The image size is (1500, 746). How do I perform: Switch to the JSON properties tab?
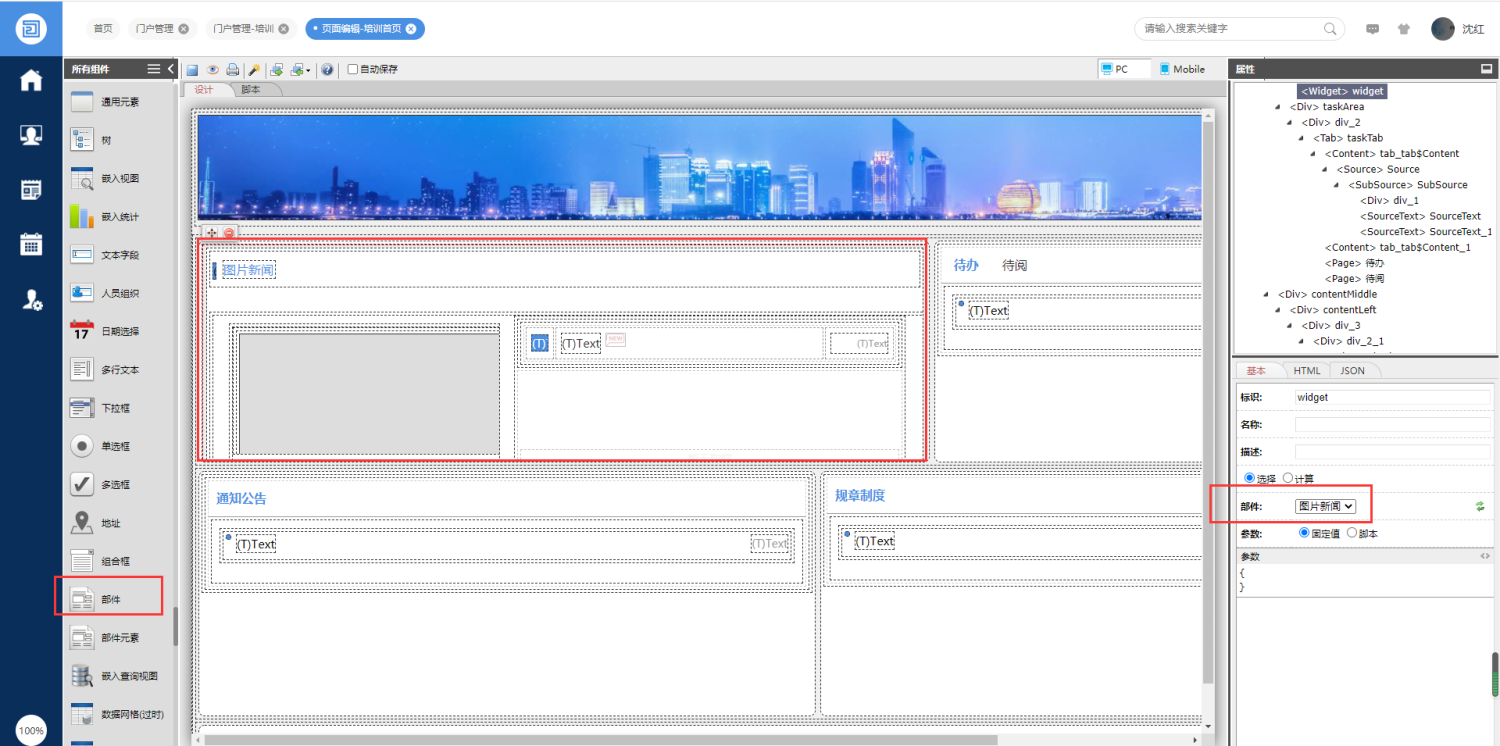click(1352, 370)
